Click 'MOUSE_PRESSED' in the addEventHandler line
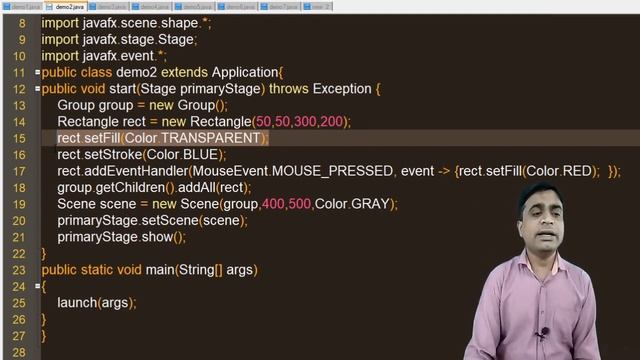 [x=332, y=171]
